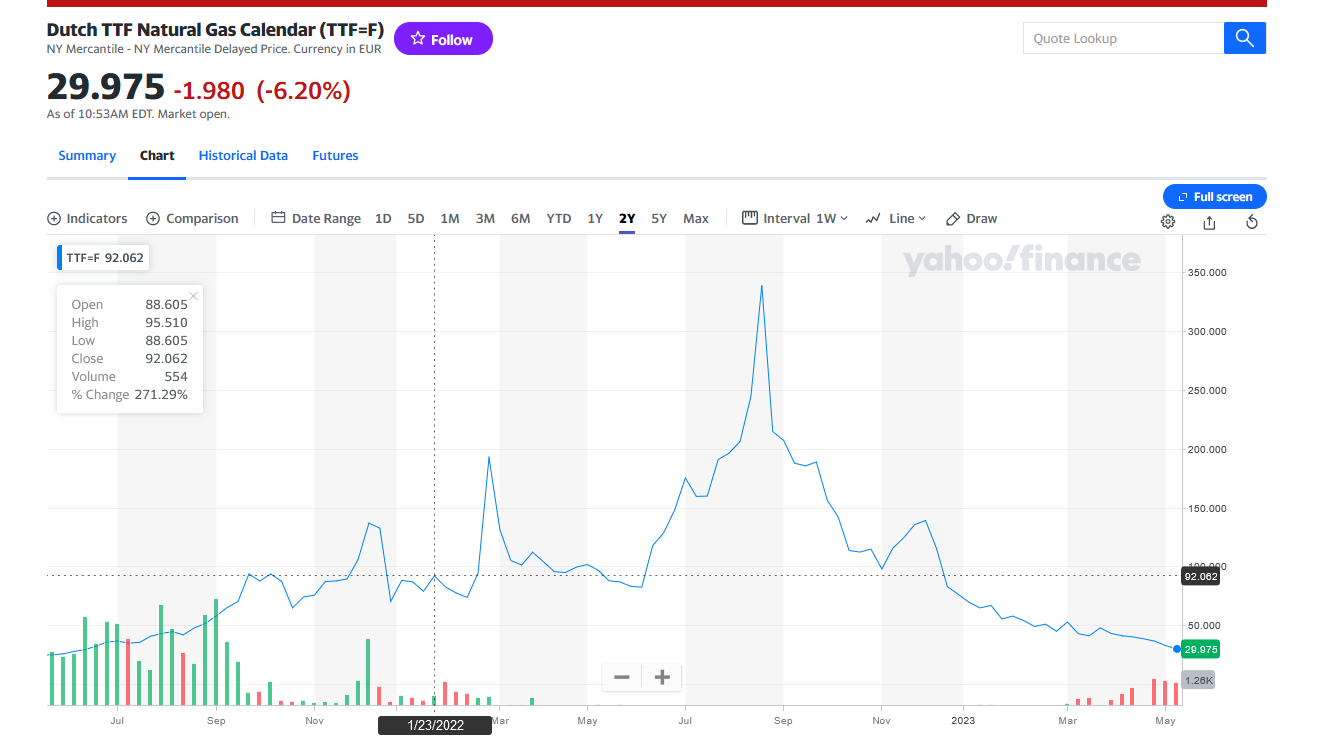Screen dimensions: 1323x739
Task: Select the 2Y range
Action: (x=627, y=218)
